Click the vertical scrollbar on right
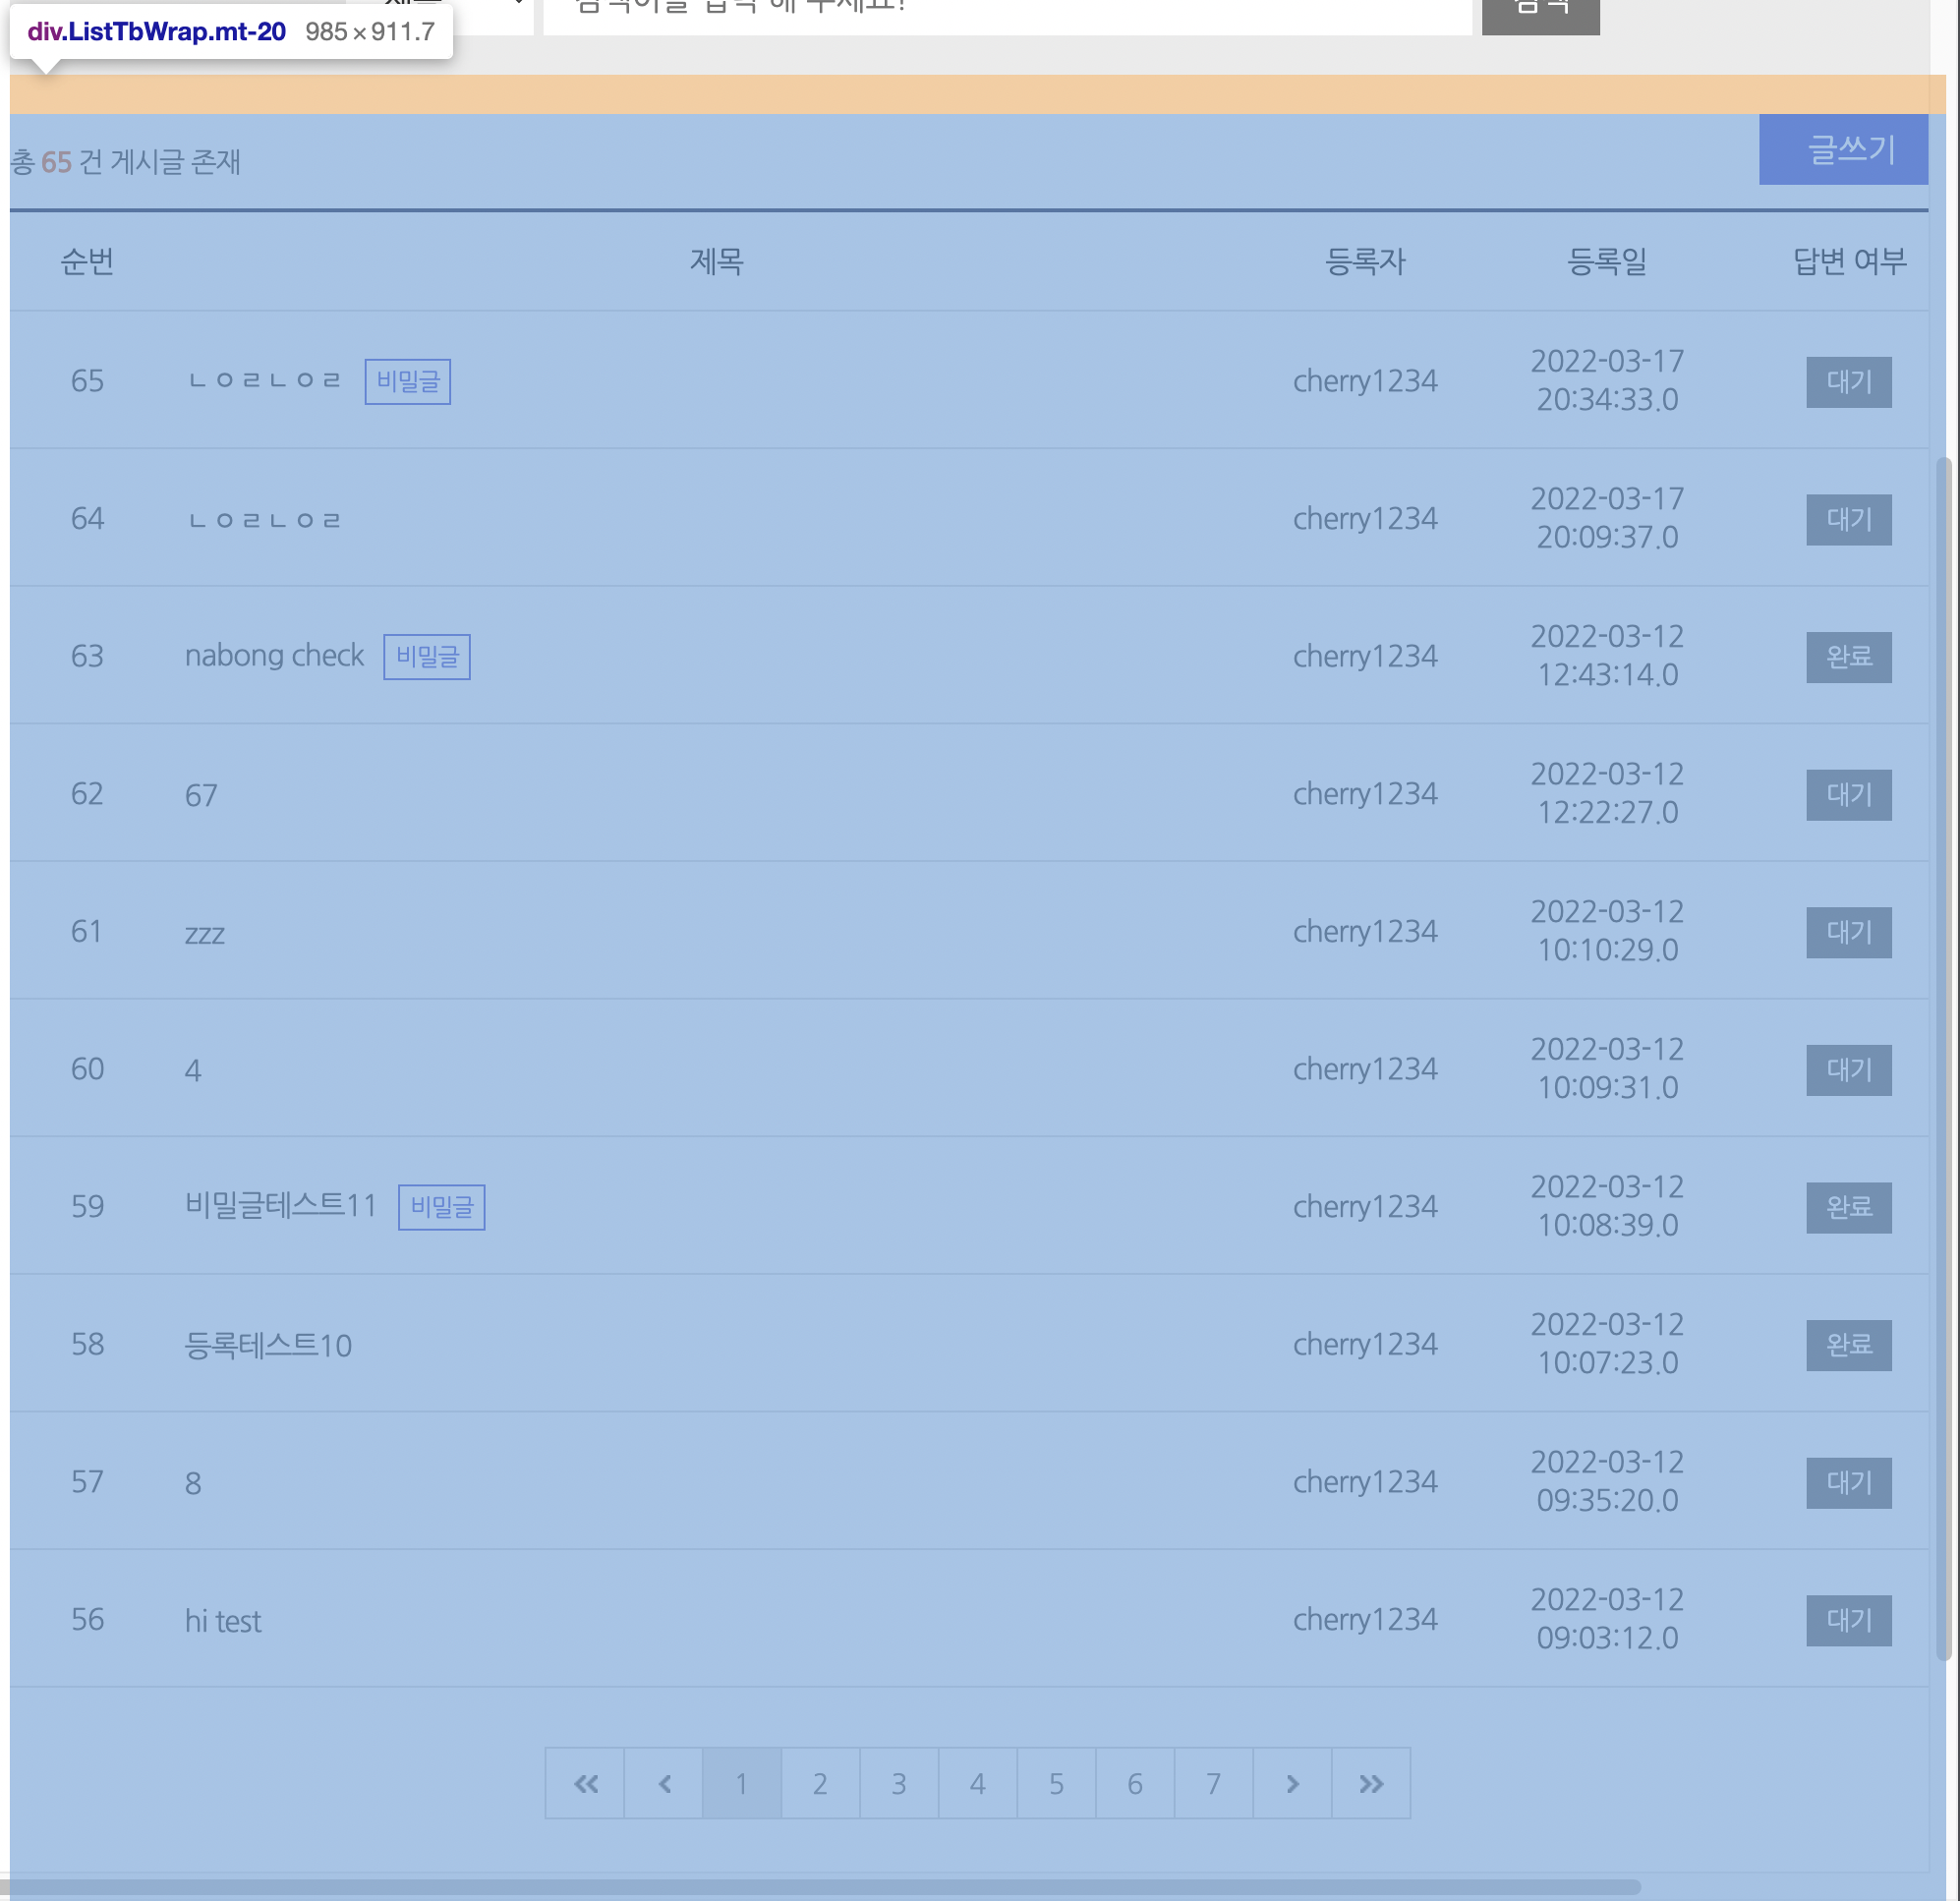 click(x=1943, y=1058)
